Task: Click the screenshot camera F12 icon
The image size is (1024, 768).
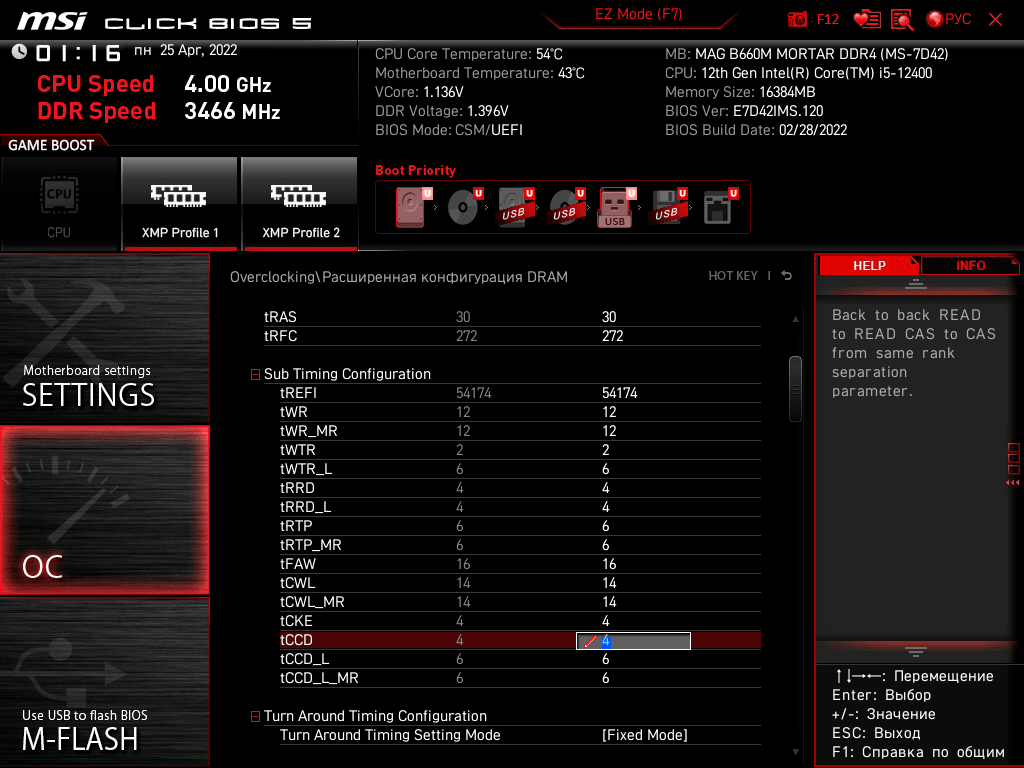Action: [812, 20]
